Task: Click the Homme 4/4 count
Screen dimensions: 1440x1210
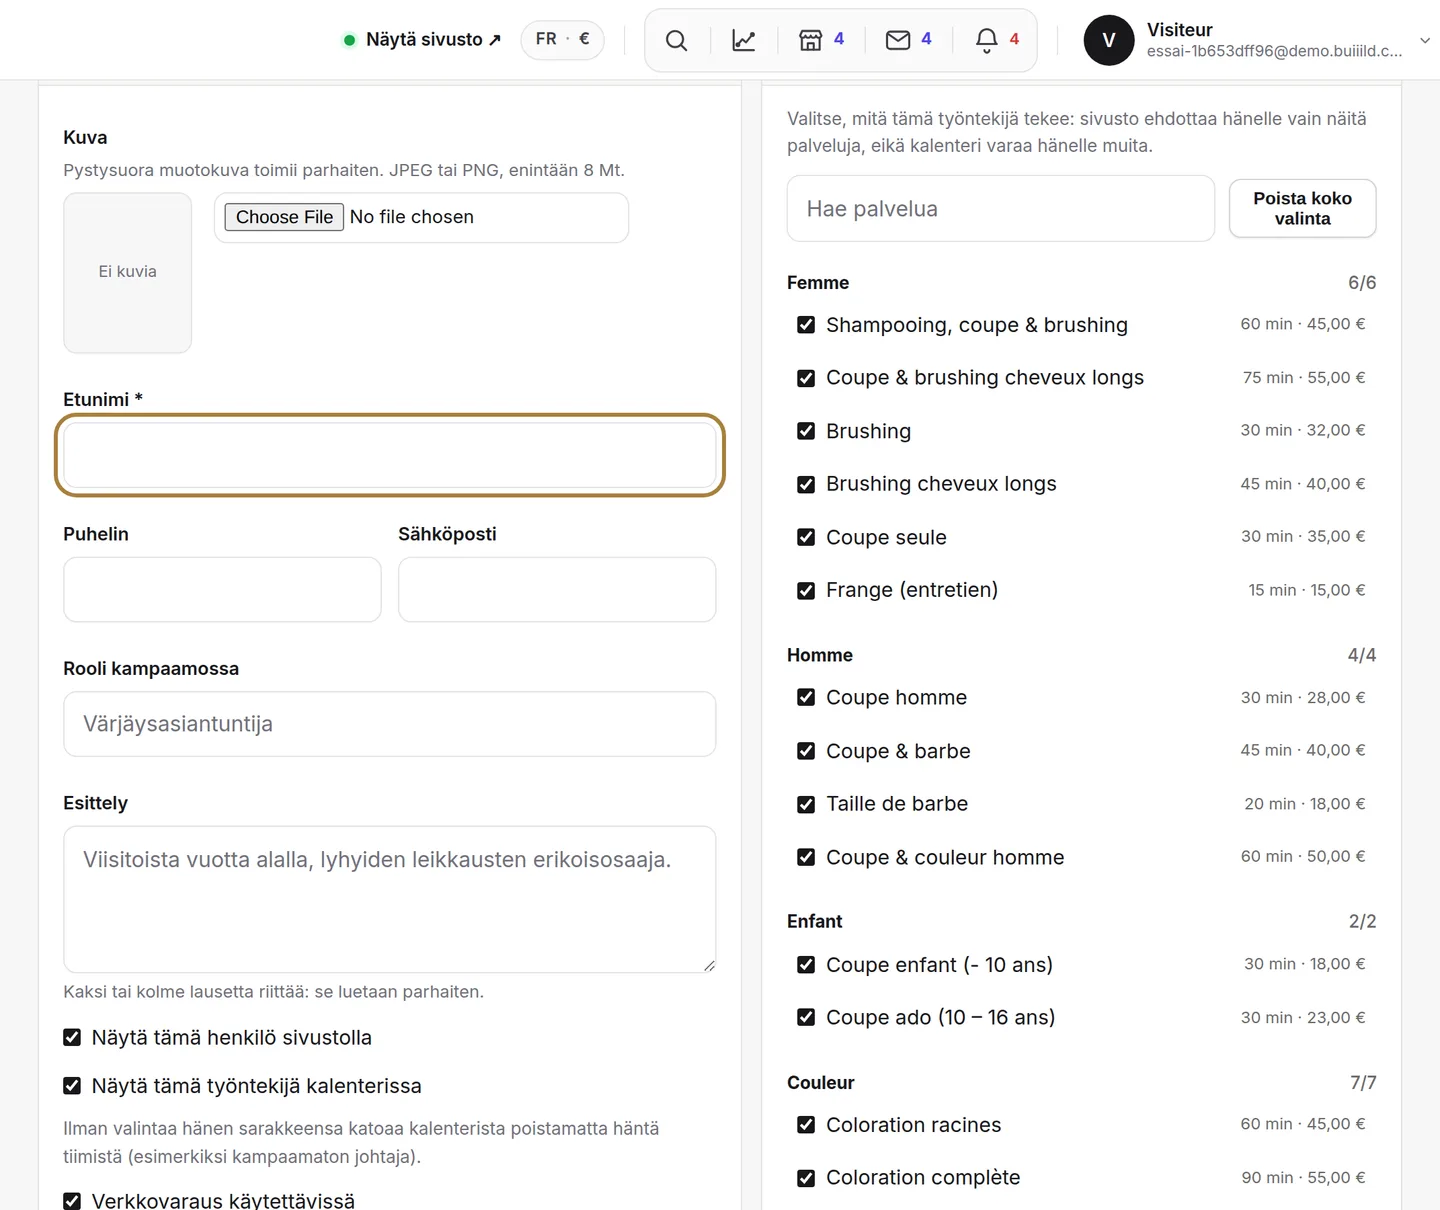Action: click(1362, 655)
